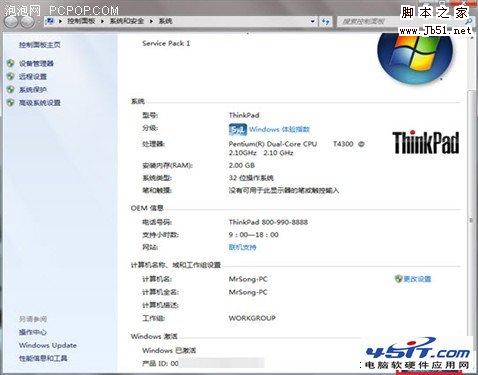Click the 更改设置 link

[417, 279]
